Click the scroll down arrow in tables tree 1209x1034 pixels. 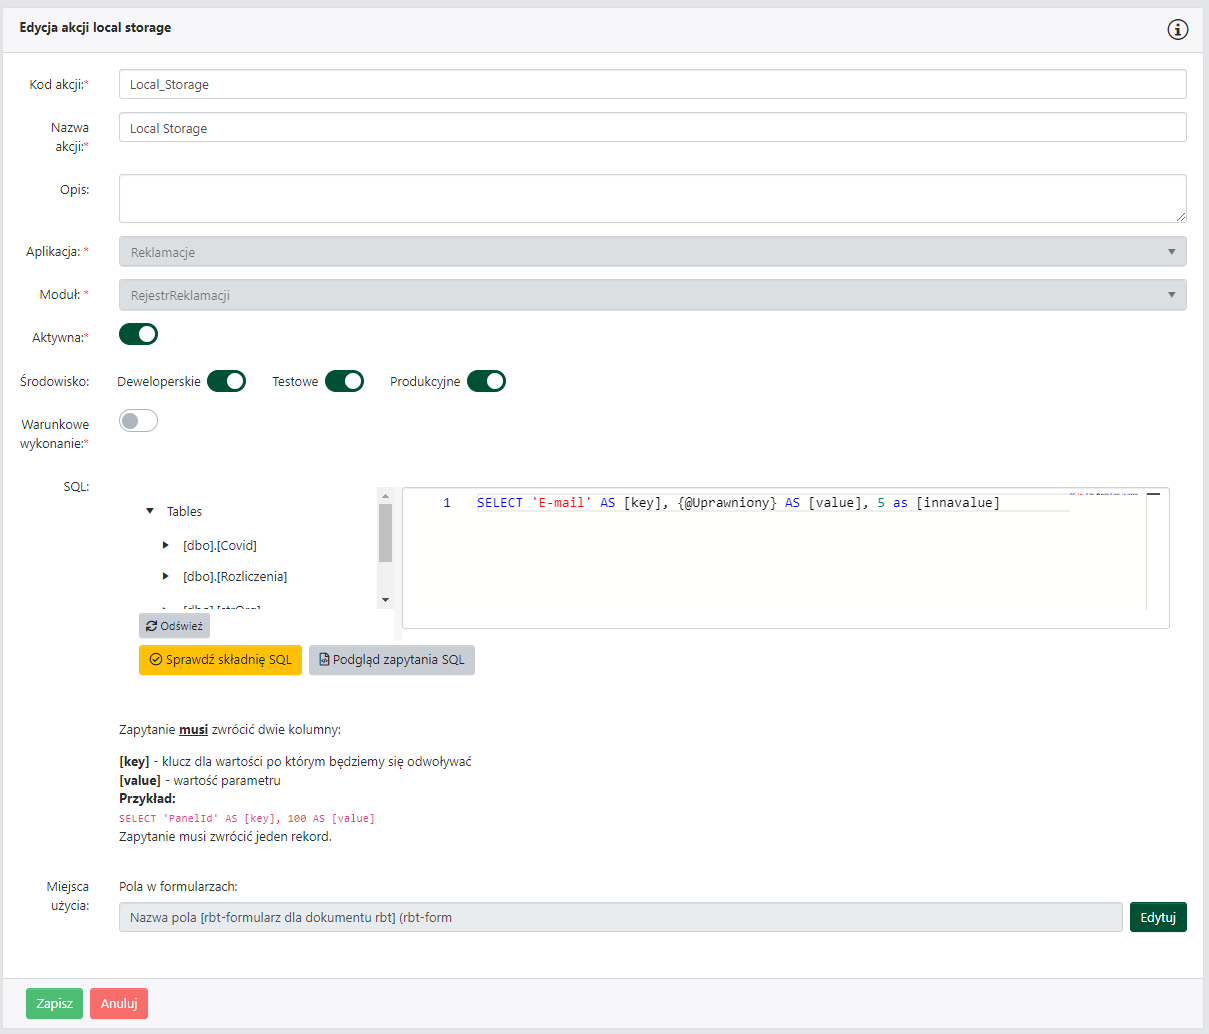click(385, 600)
